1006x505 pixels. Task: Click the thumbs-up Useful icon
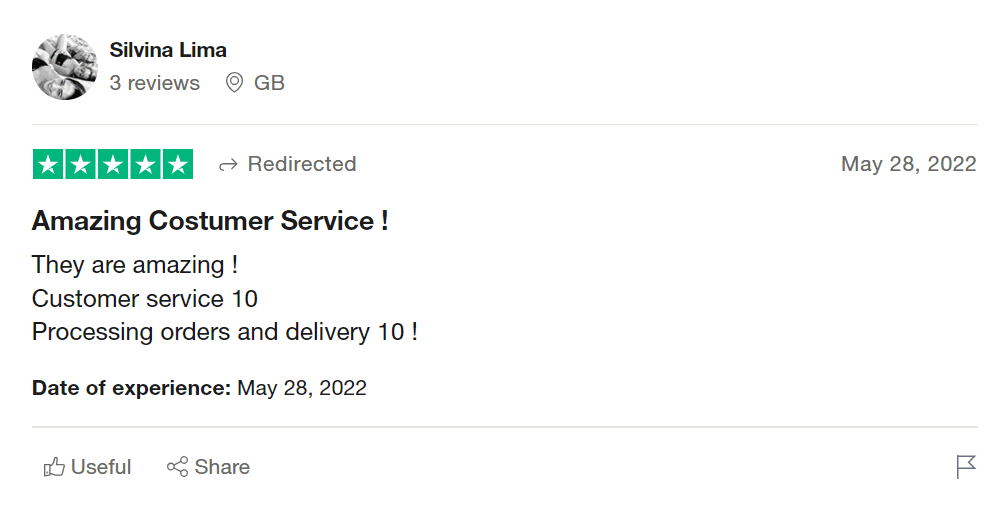54,467
